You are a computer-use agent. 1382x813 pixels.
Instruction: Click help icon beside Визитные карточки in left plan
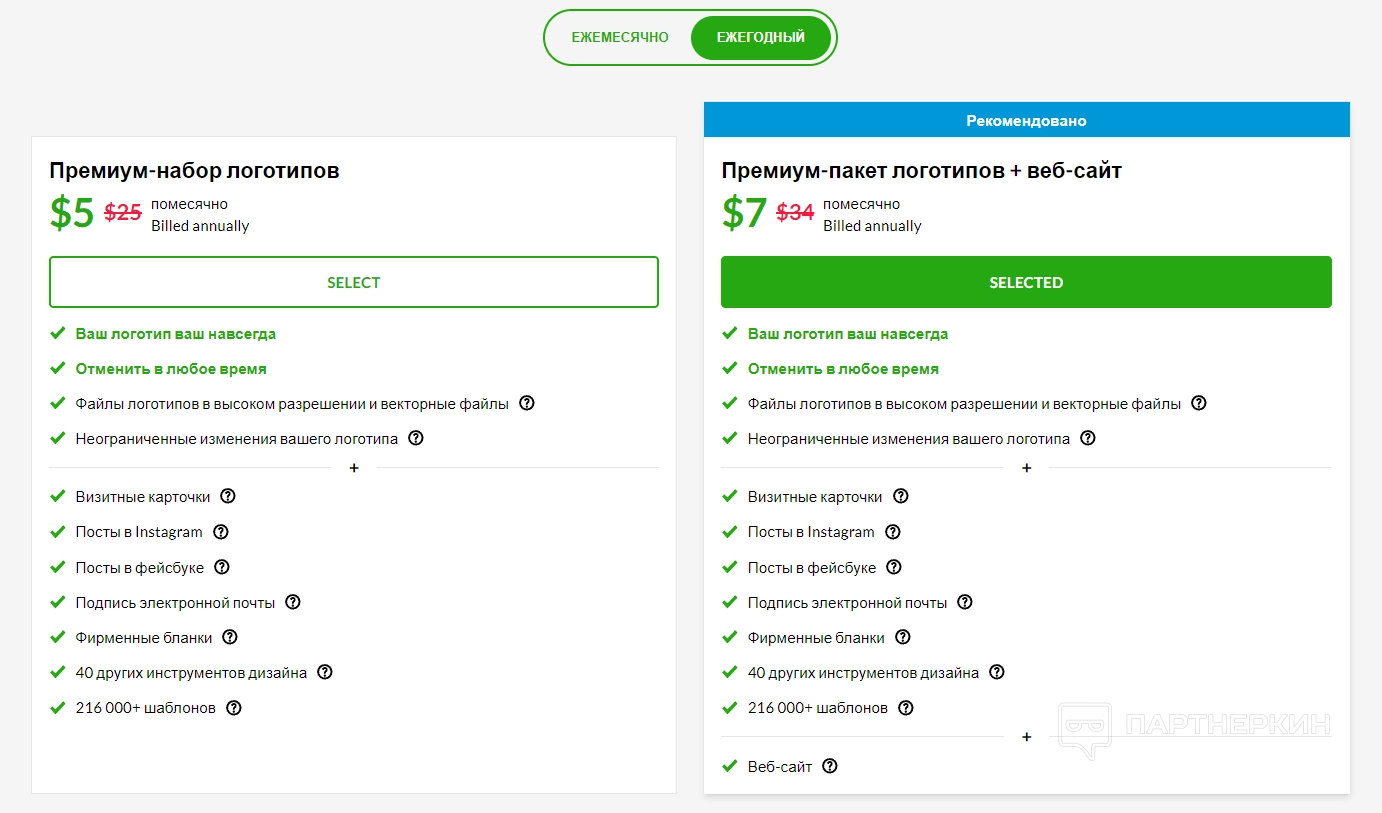pyautogui.click(x=228, y=496)
